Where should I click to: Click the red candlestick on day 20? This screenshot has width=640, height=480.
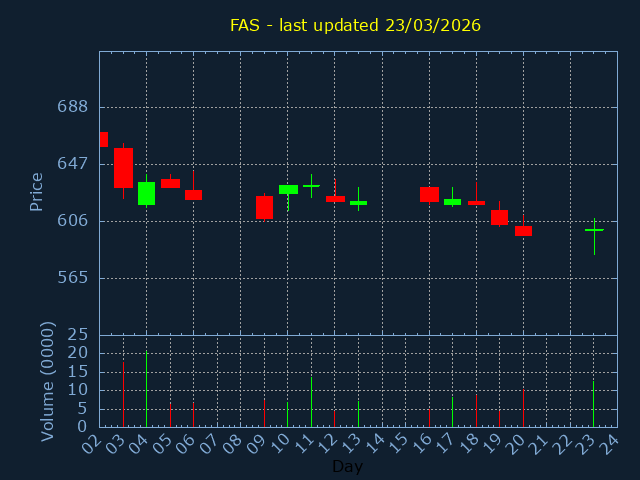[523, 231]
